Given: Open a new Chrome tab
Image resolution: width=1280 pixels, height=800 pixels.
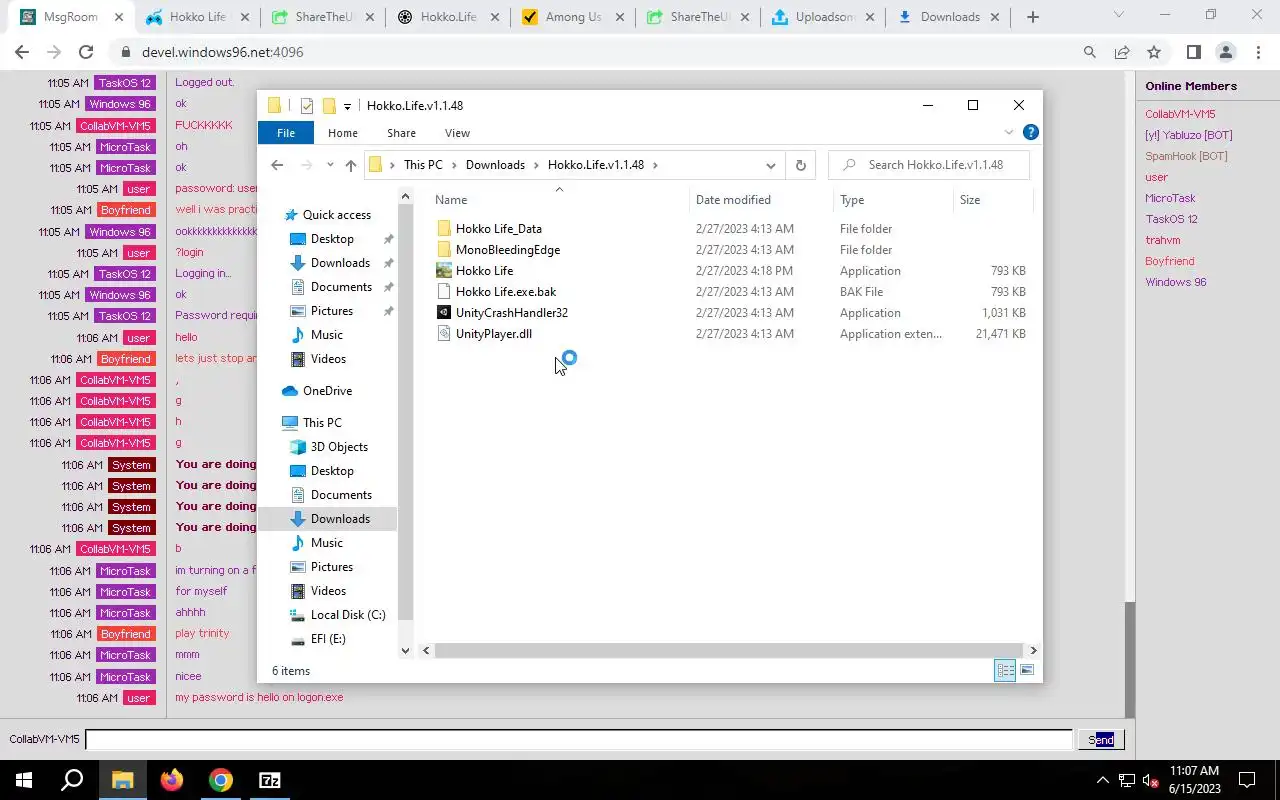Looking at the screenshot, I should tap(1033, 17).
